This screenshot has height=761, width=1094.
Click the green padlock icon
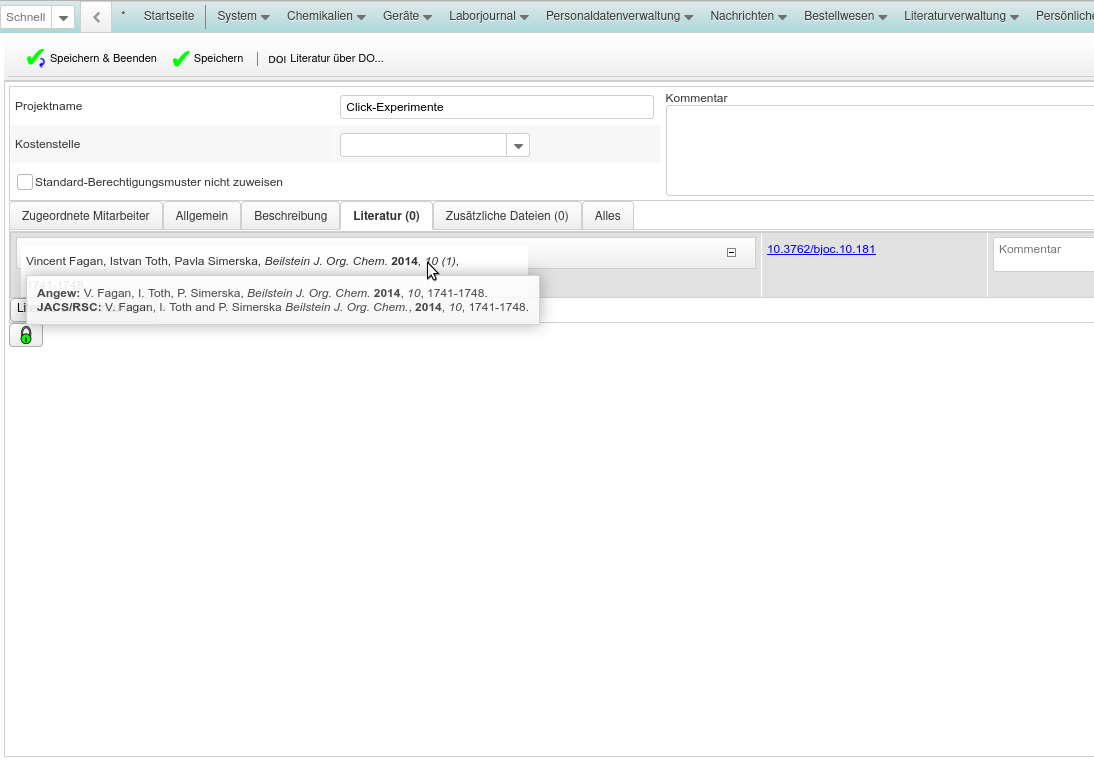[26, 335]
